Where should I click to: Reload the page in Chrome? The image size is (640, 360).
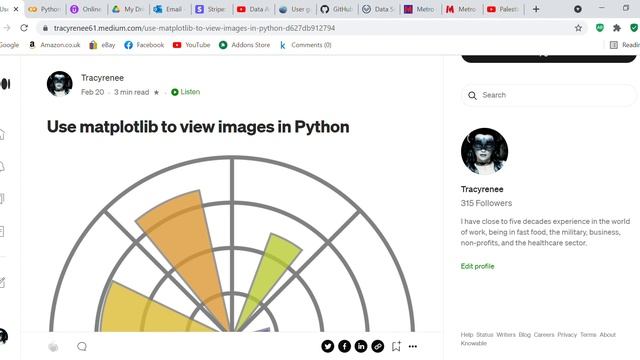coord(24,28)
